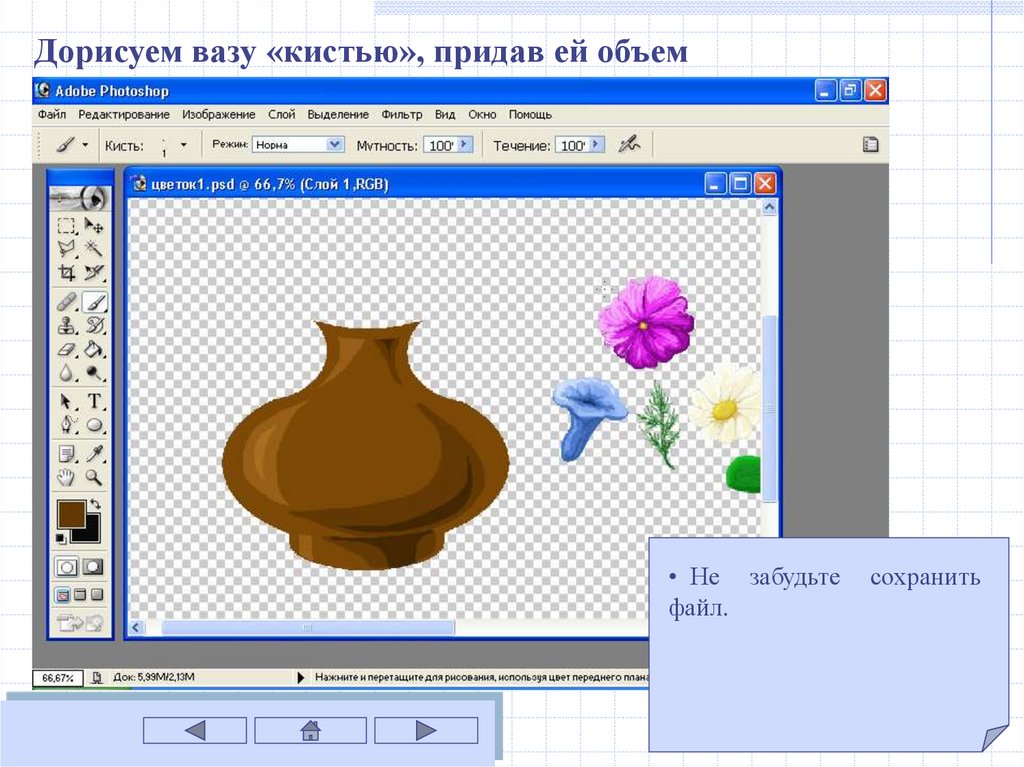Open the Помощь menu
1024x767 pixels.
pyautogui.click(x=530, y=114)
